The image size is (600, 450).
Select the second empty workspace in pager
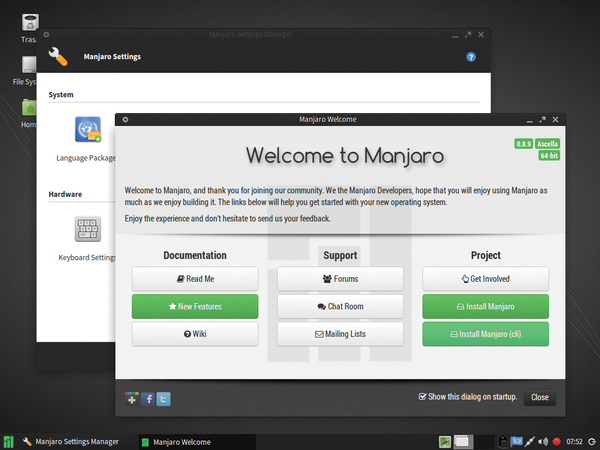coord(484,442)
